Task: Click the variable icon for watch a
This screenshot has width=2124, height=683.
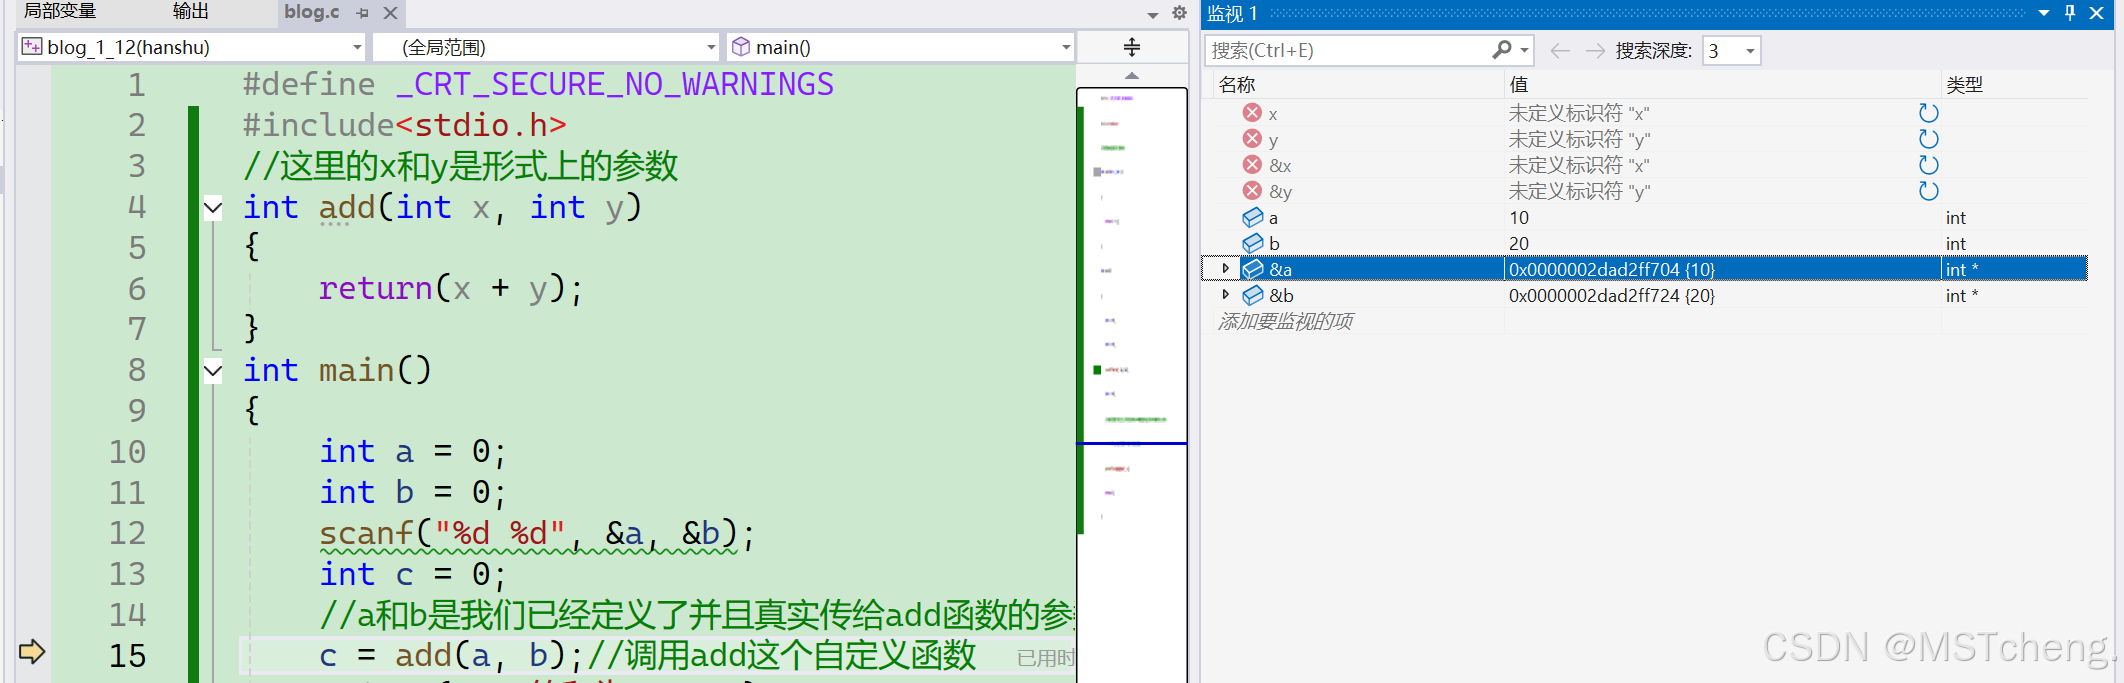Action: (x=1253, y=217)
